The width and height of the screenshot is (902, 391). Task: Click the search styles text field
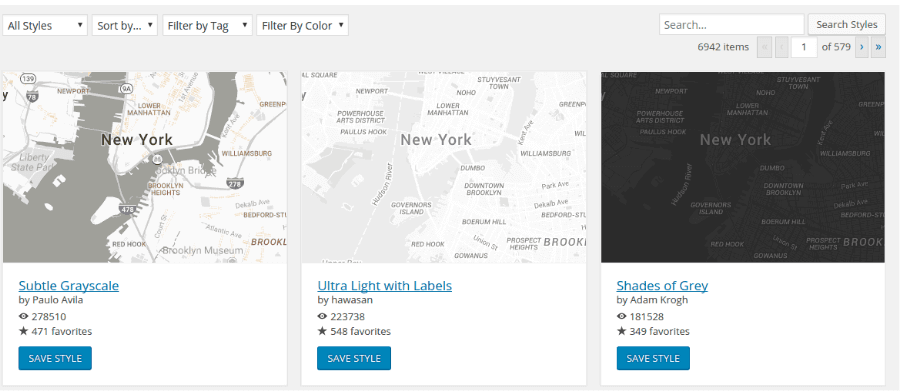[731, 25]
